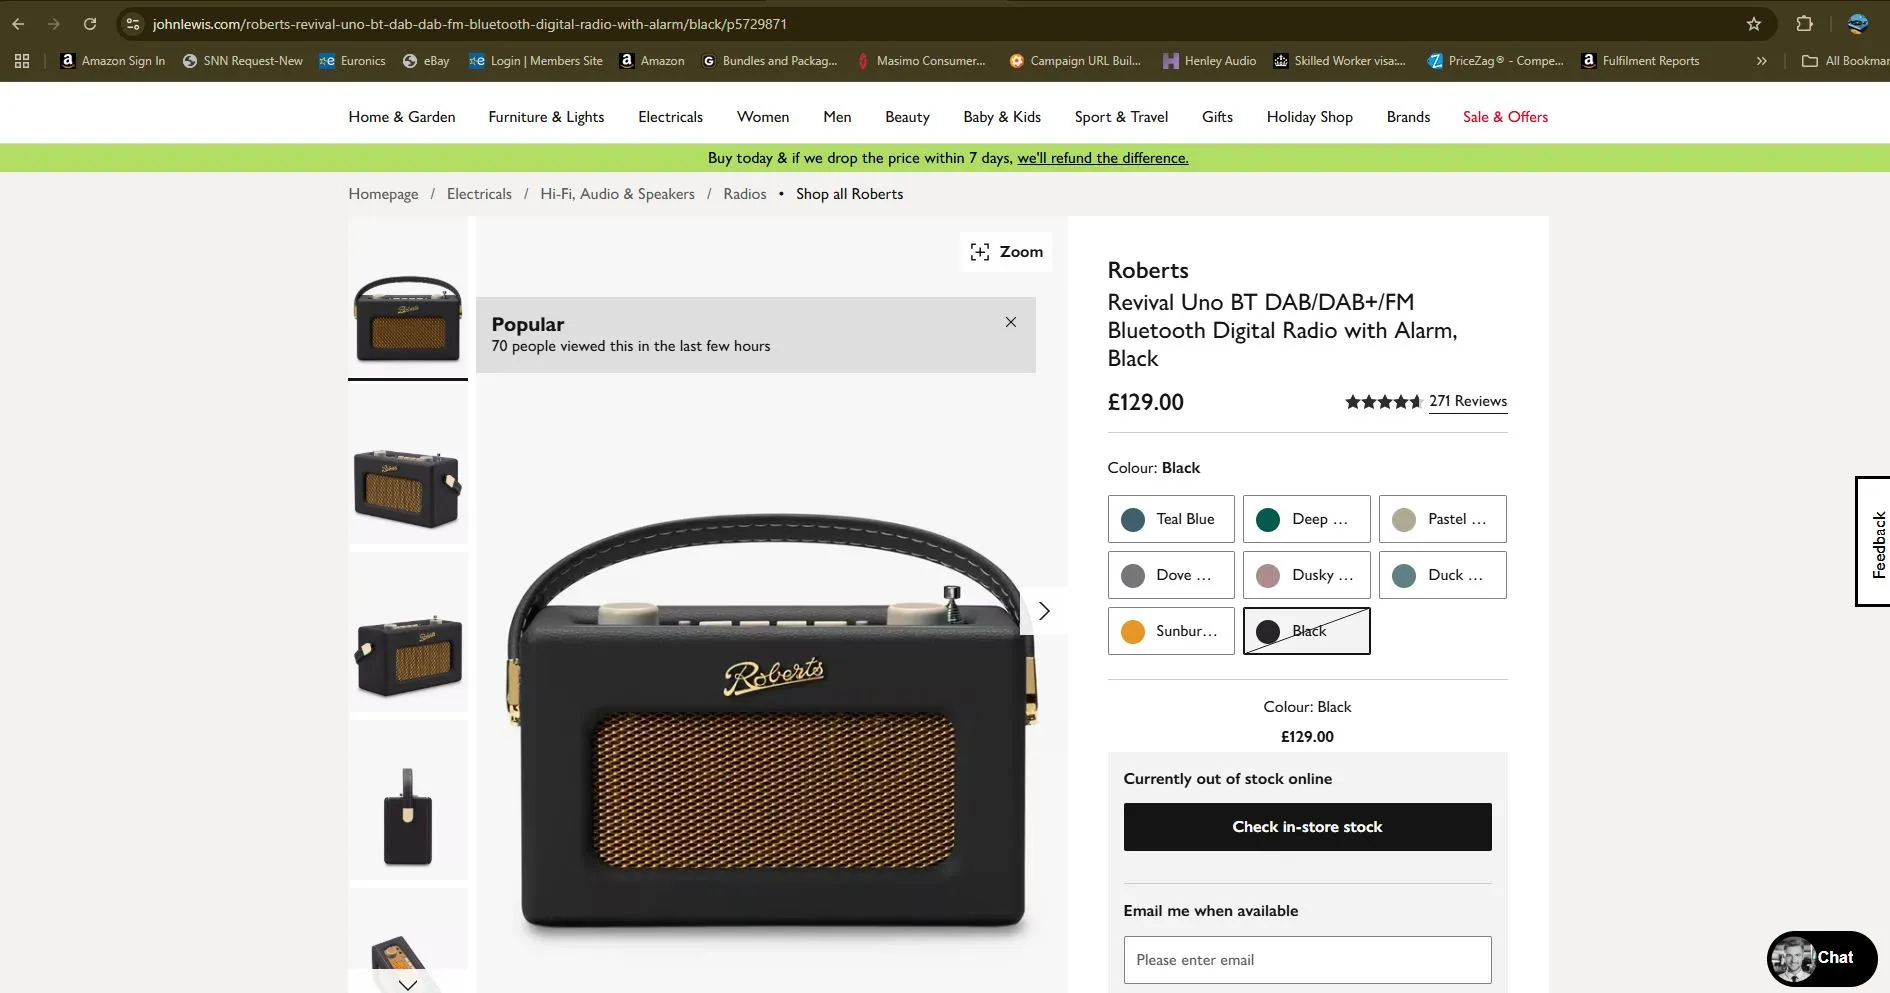Select the Dove grey colour option
Viewport: 1890px width, 993px height.
tap(1171, 575)
